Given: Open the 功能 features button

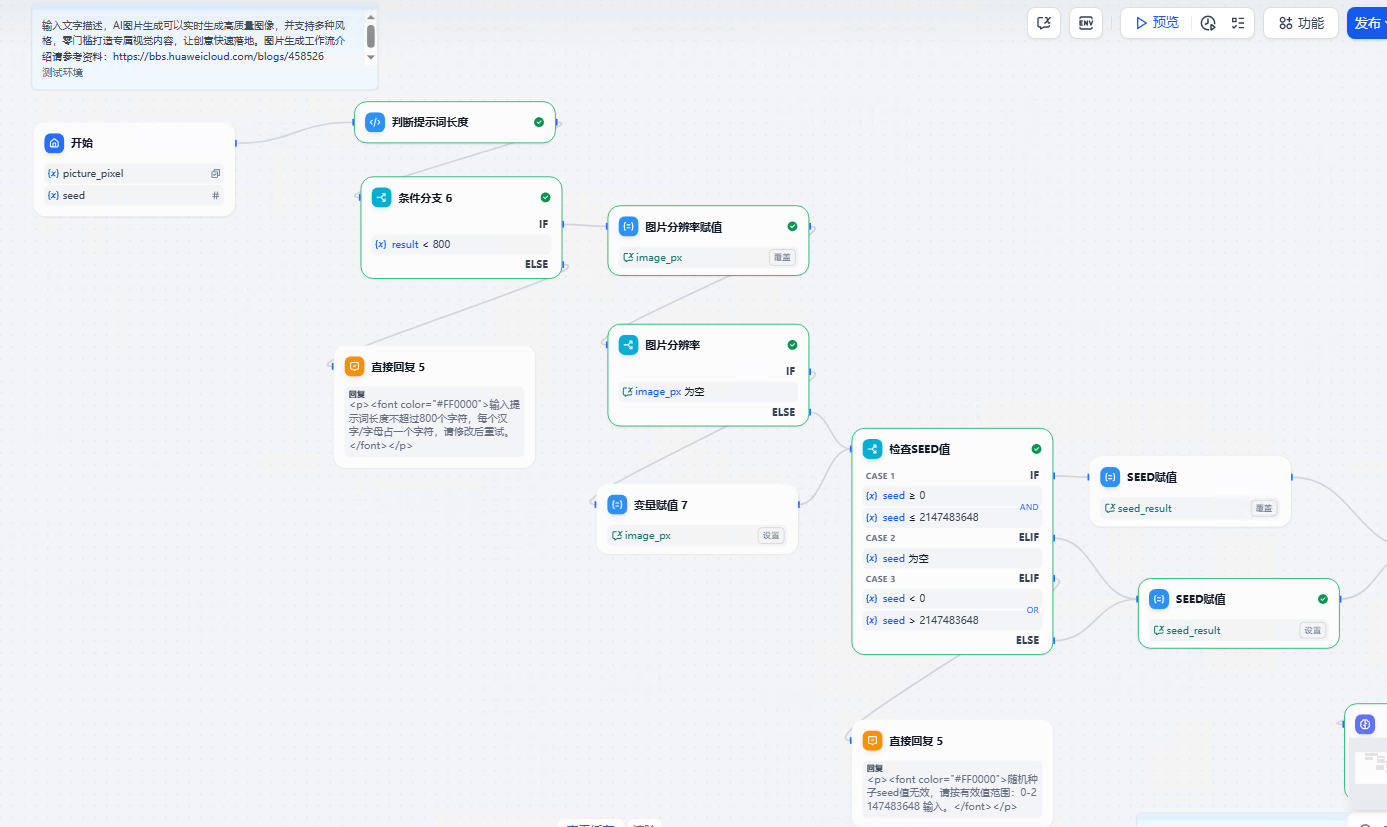Looking at the screenshot, I should (1300, 23).
